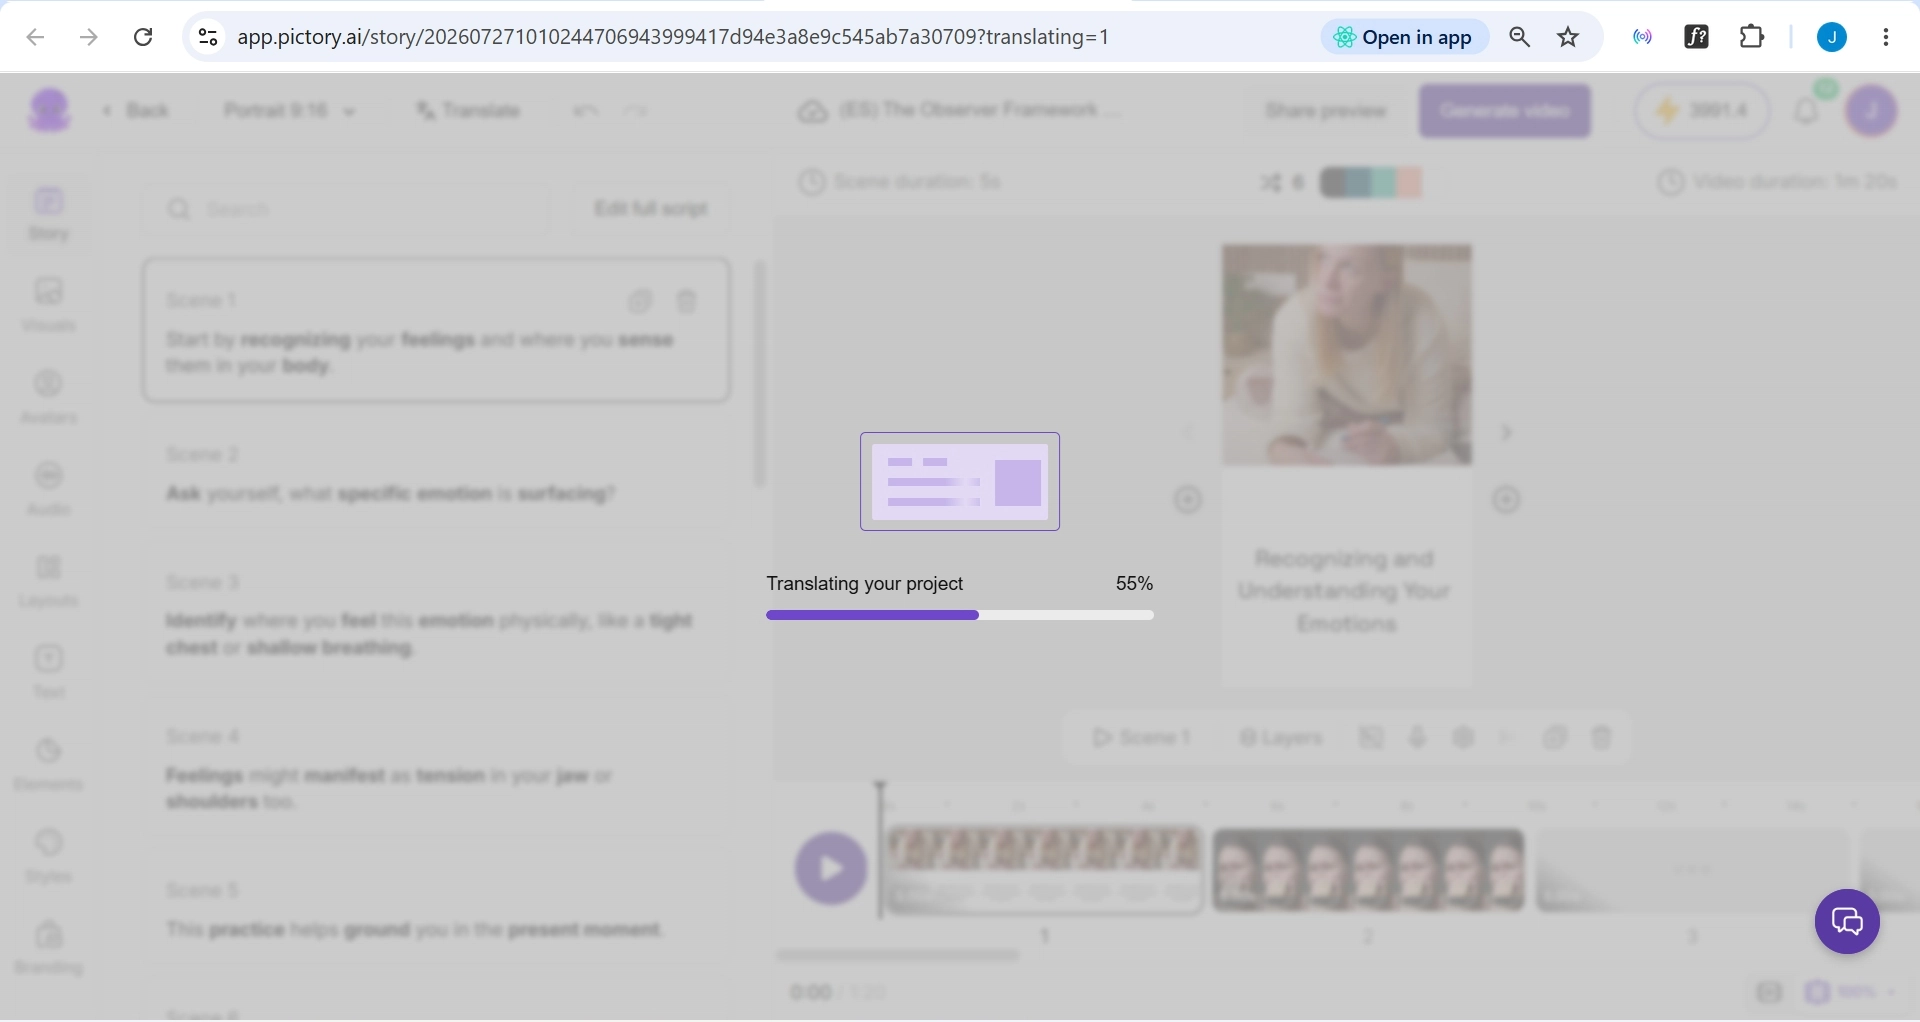The image size is (1920, 1022).
Task: Click the Pictory octopus logo
Action: click(x=50, y=110)
